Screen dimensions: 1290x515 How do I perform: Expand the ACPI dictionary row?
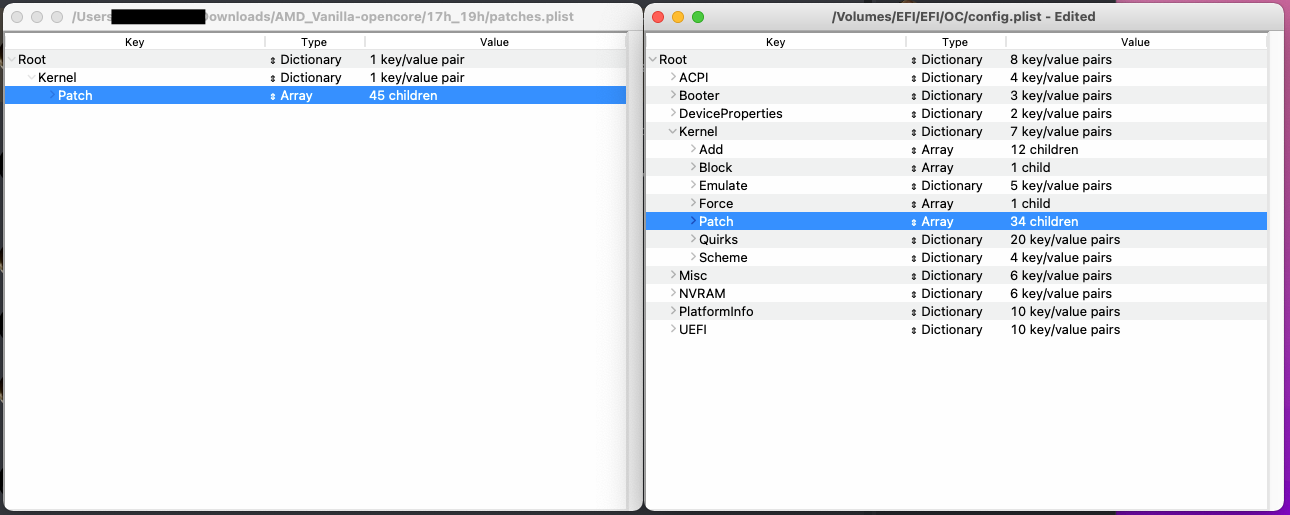673,78
